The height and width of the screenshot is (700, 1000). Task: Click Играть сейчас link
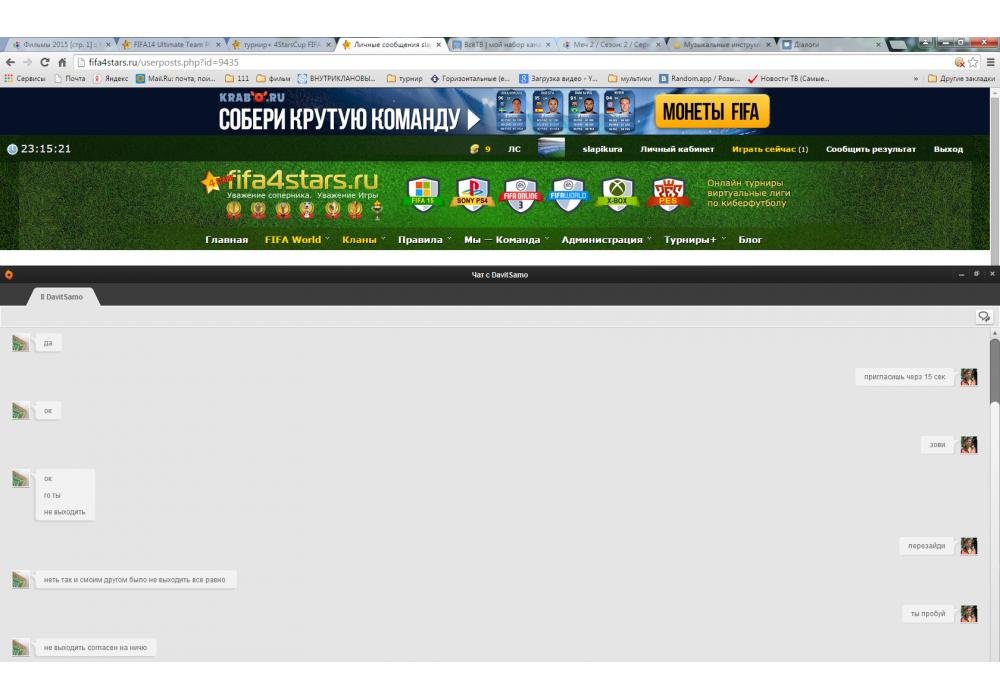770,149
